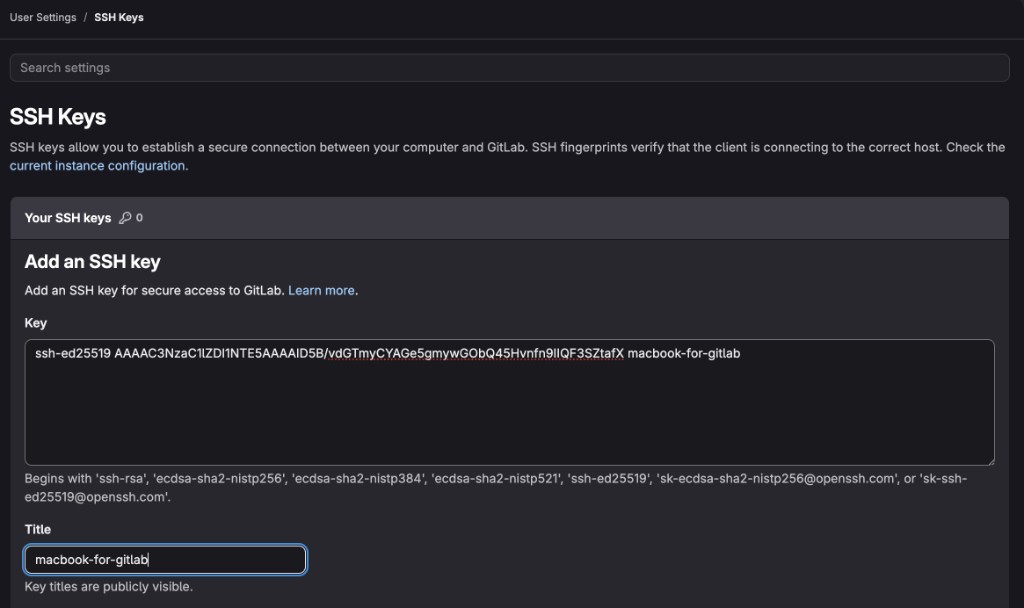Screen dimensions: 1024x608
Task: Click the "SSH Keys" page title
Action: point(56,117)
